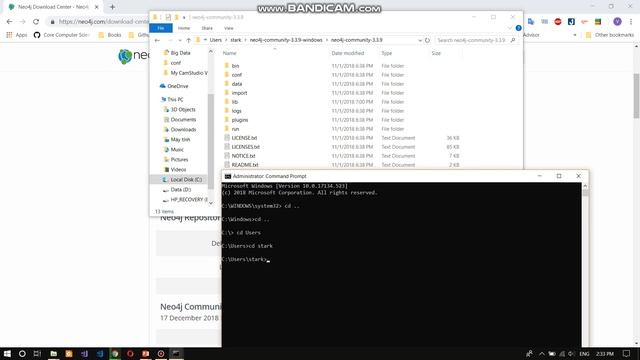Select the logs folder
Viewport: 640px width, 360px height.
tap(236, 111)
